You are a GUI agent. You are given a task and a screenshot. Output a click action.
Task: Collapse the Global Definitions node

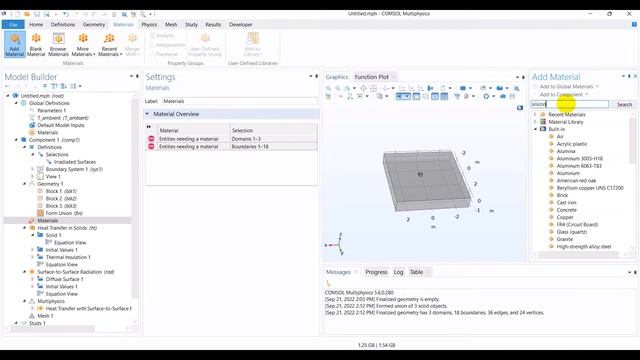pyautogui.click(x=16, y=103)
